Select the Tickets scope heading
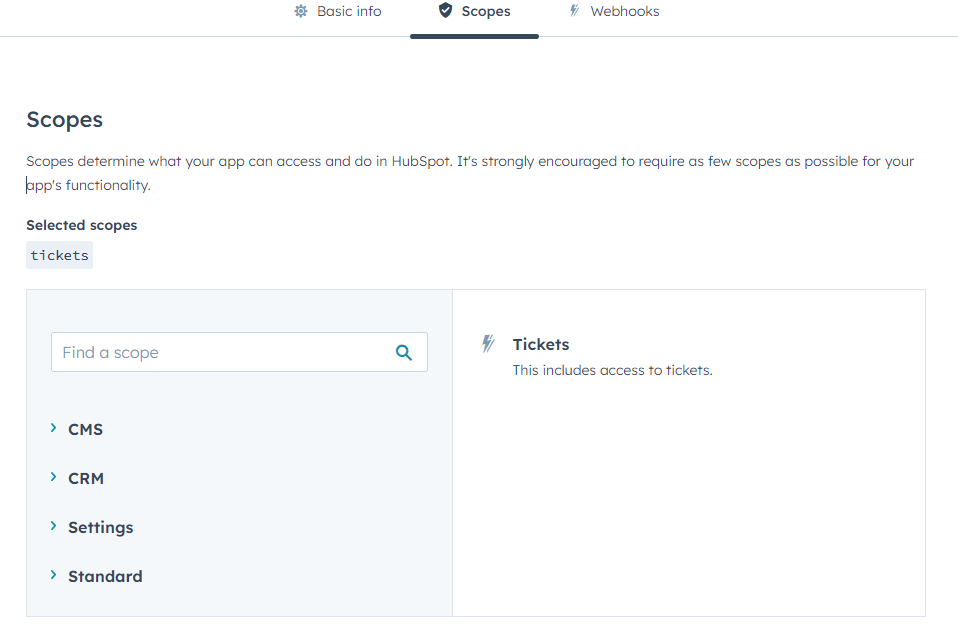 click(541, 344)
